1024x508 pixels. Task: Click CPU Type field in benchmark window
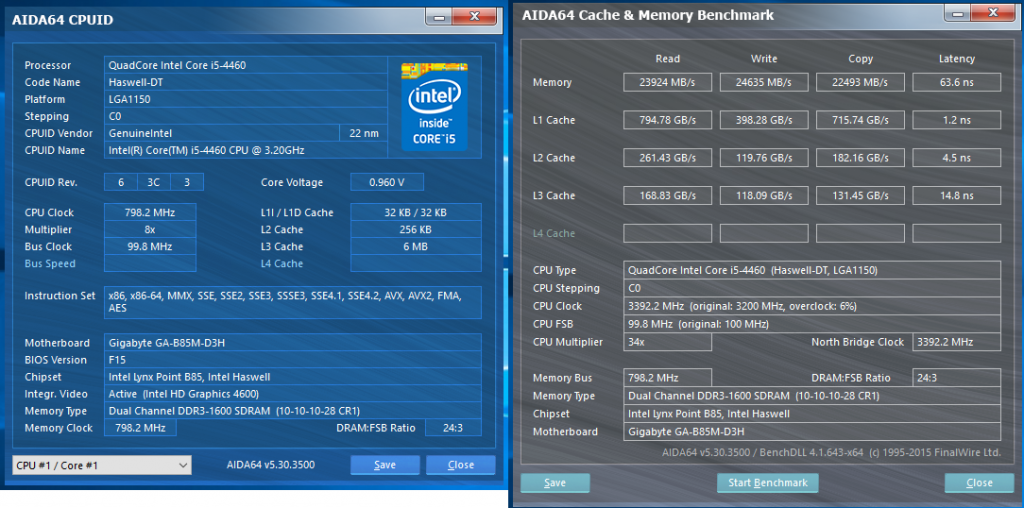(x=812, y=270)
